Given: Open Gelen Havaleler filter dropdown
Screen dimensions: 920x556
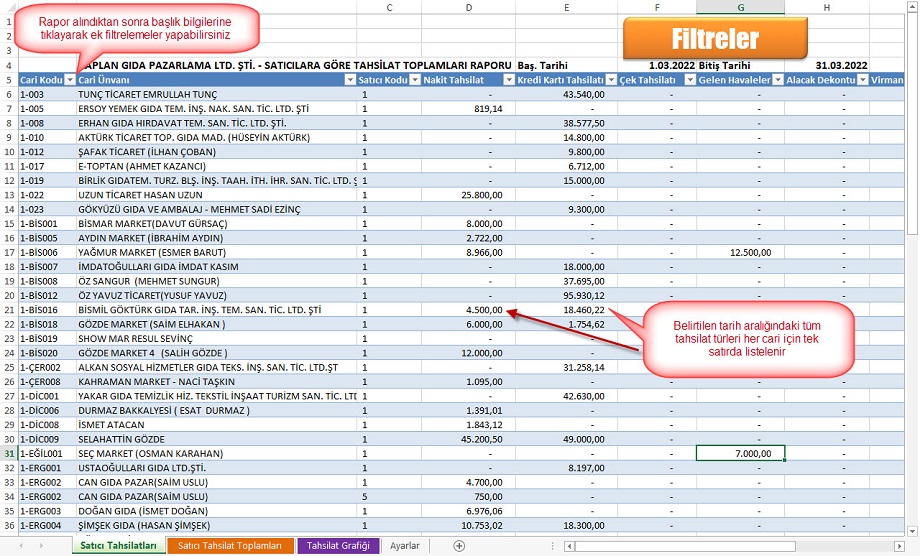Looking at the screenshot, I should (778, 80).
